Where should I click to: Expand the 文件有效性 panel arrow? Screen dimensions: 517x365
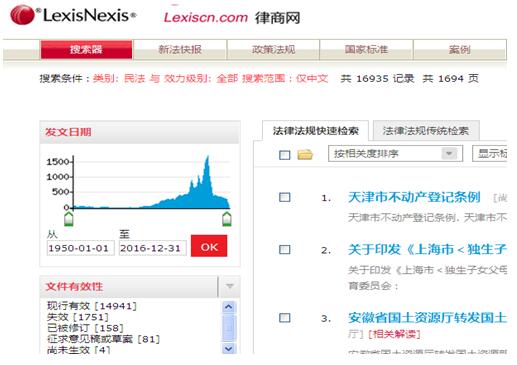(x=229, y=286)
